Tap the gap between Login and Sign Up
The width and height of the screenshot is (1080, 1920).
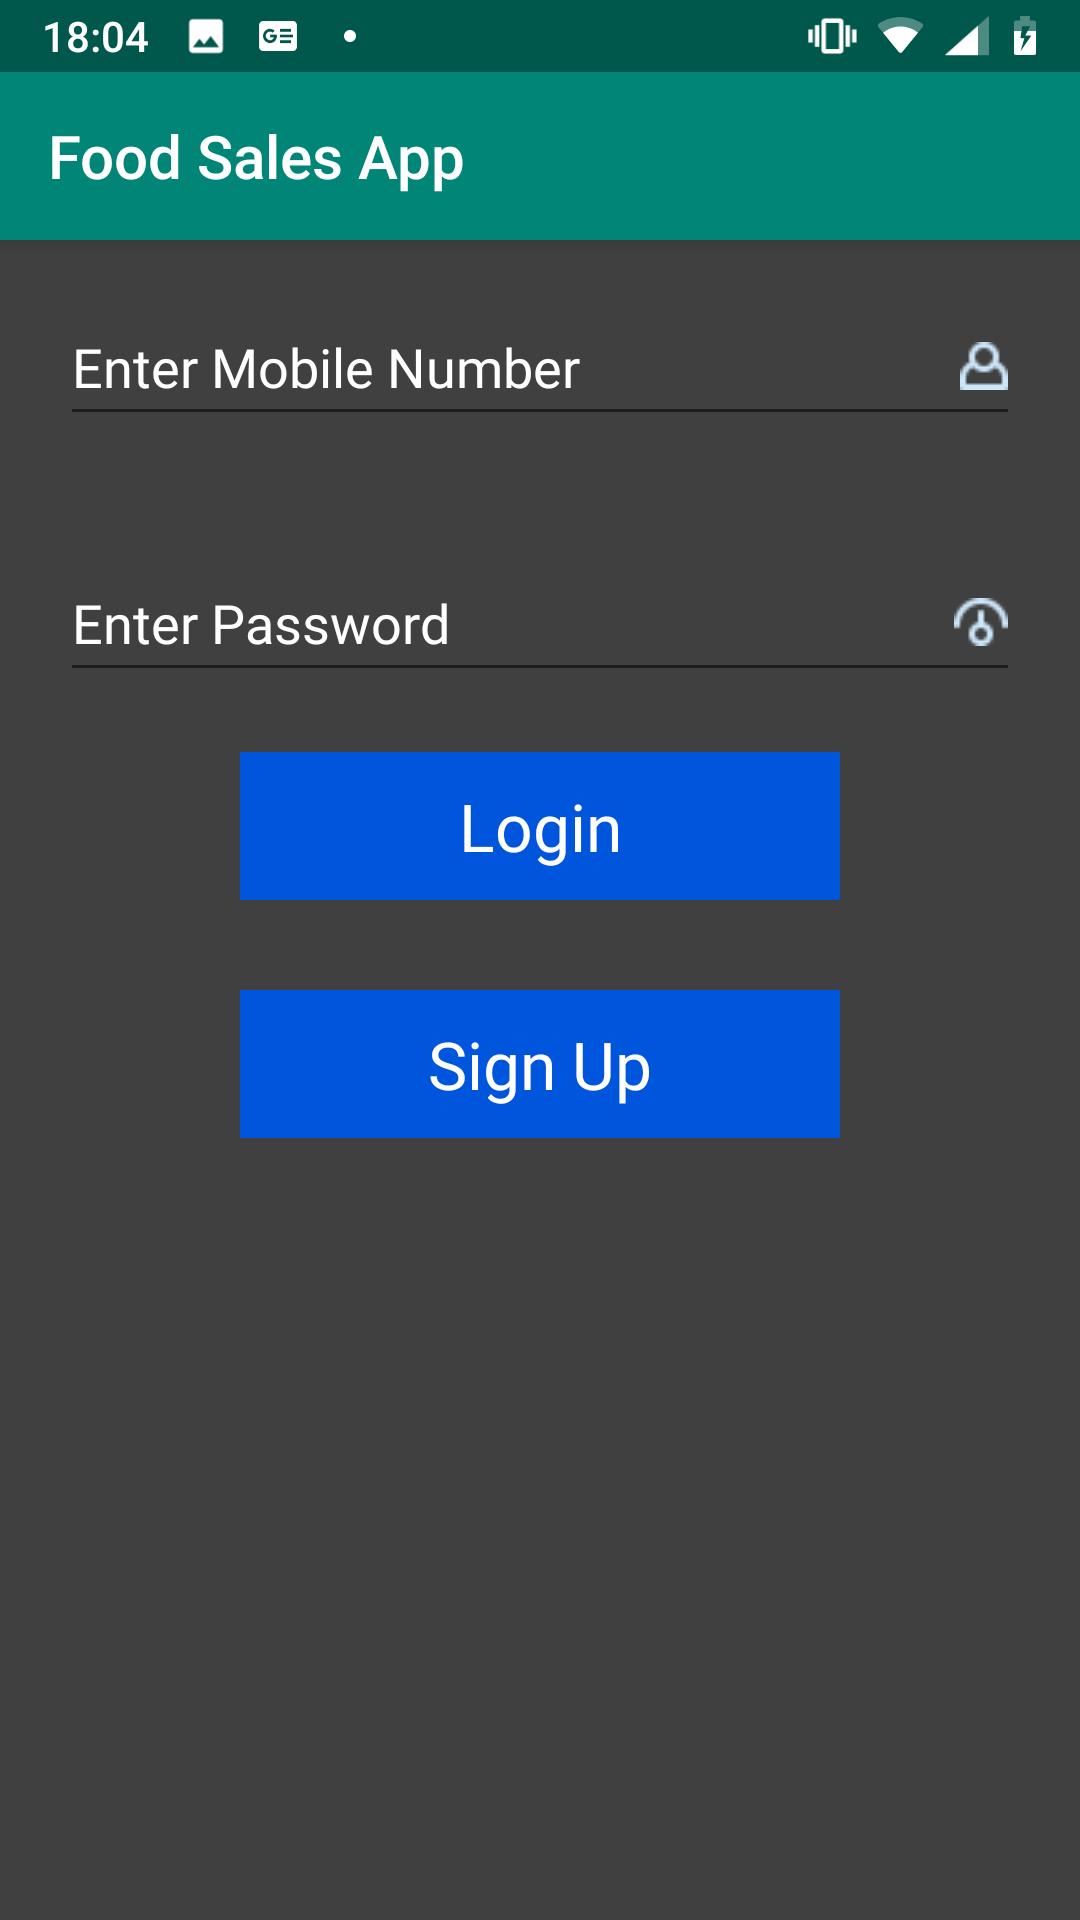pos(540,945)
